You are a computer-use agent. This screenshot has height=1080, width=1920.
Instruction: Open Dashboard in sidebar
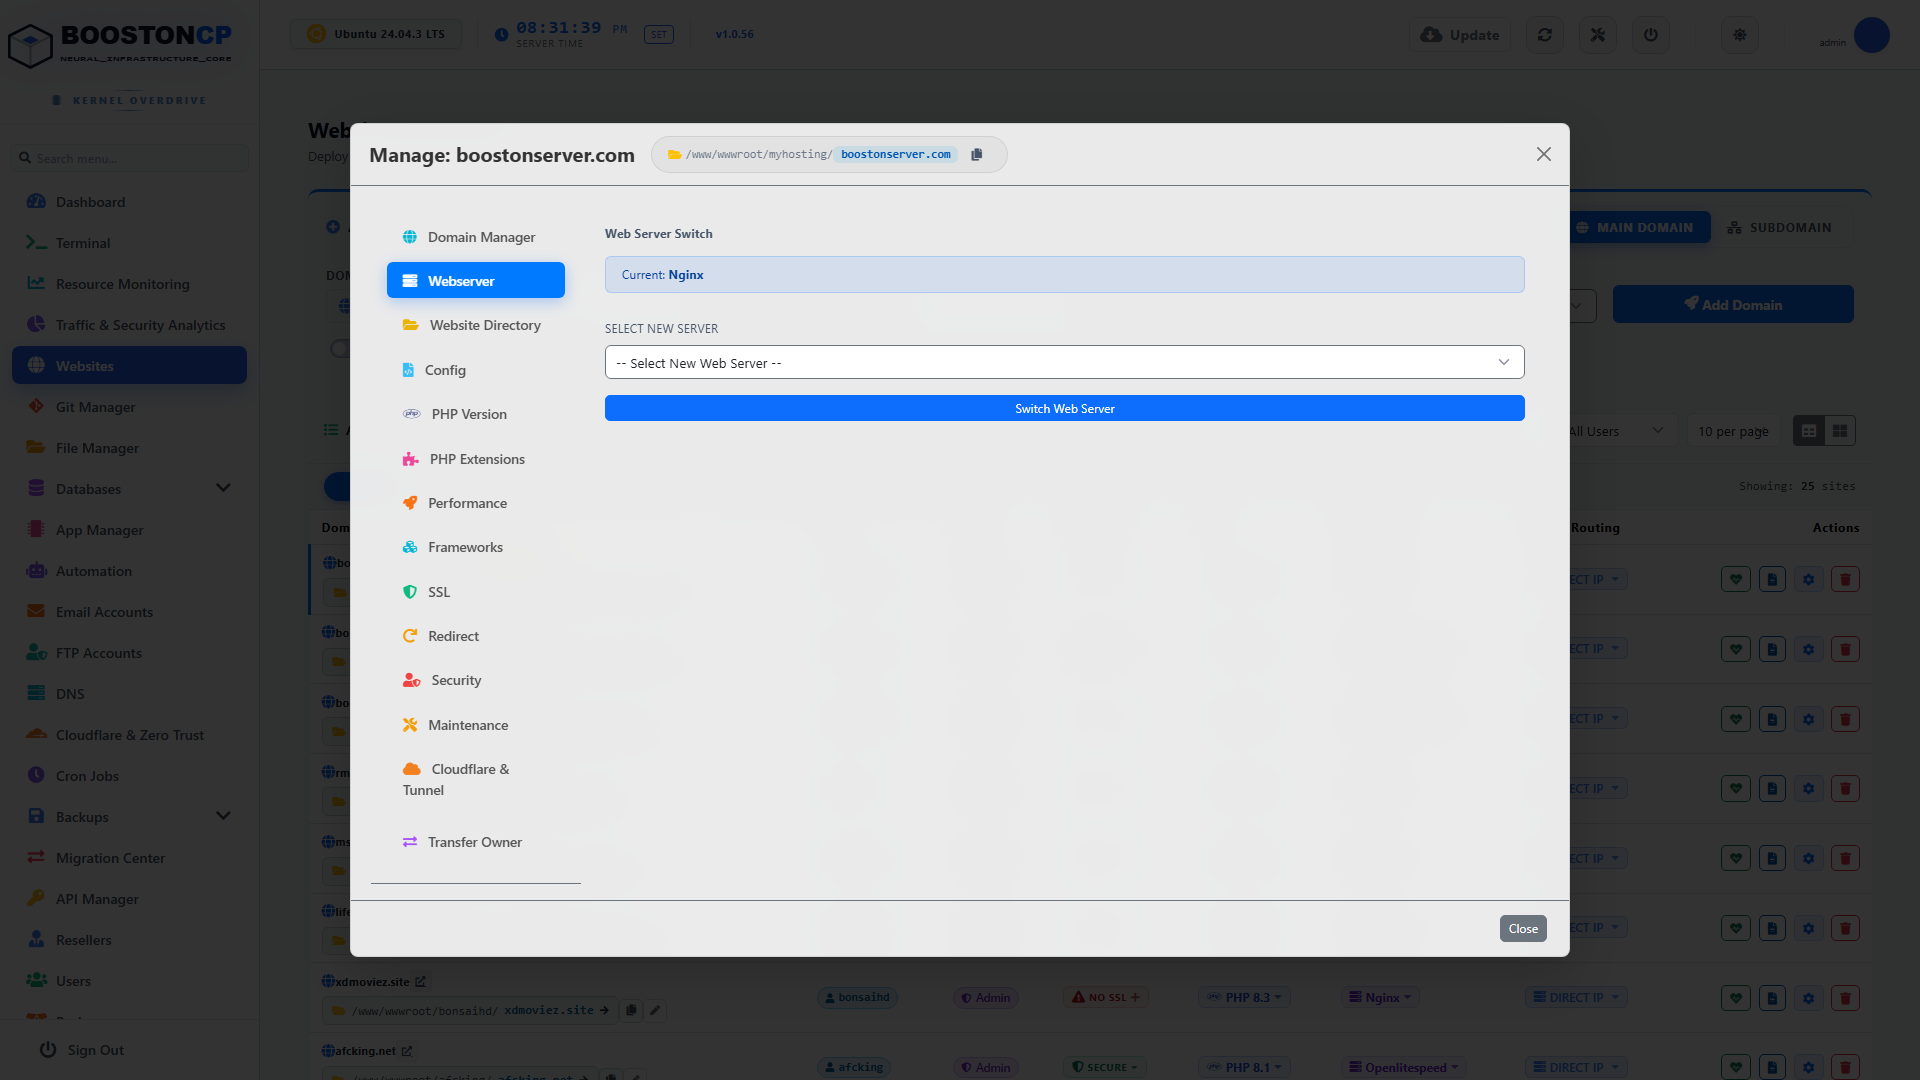point(129,202)
